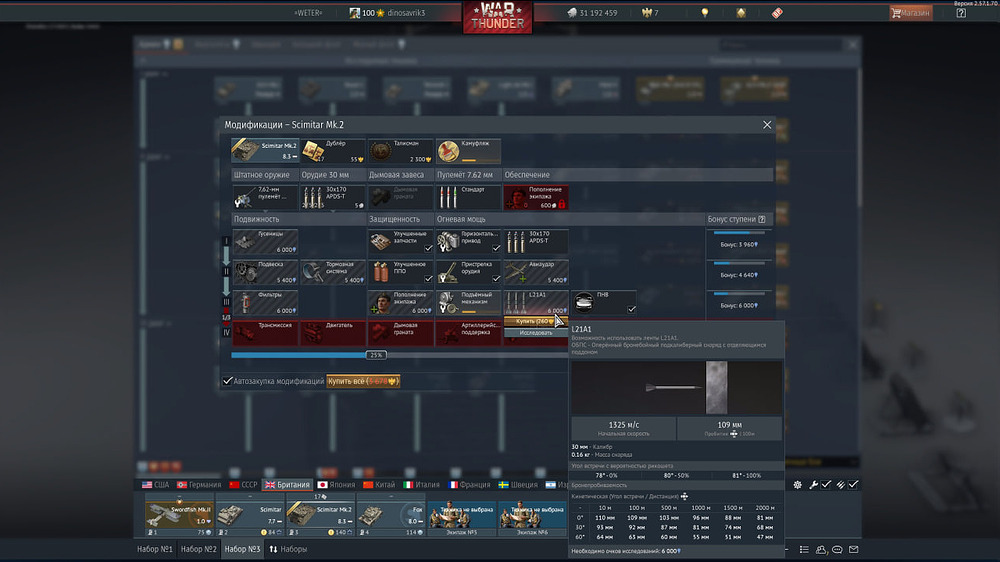Expand the 30x170 APDS-T main gun ammo selector
This screenshot has height=562, width=1000.
pyautogui.click(x=332, y=197)
